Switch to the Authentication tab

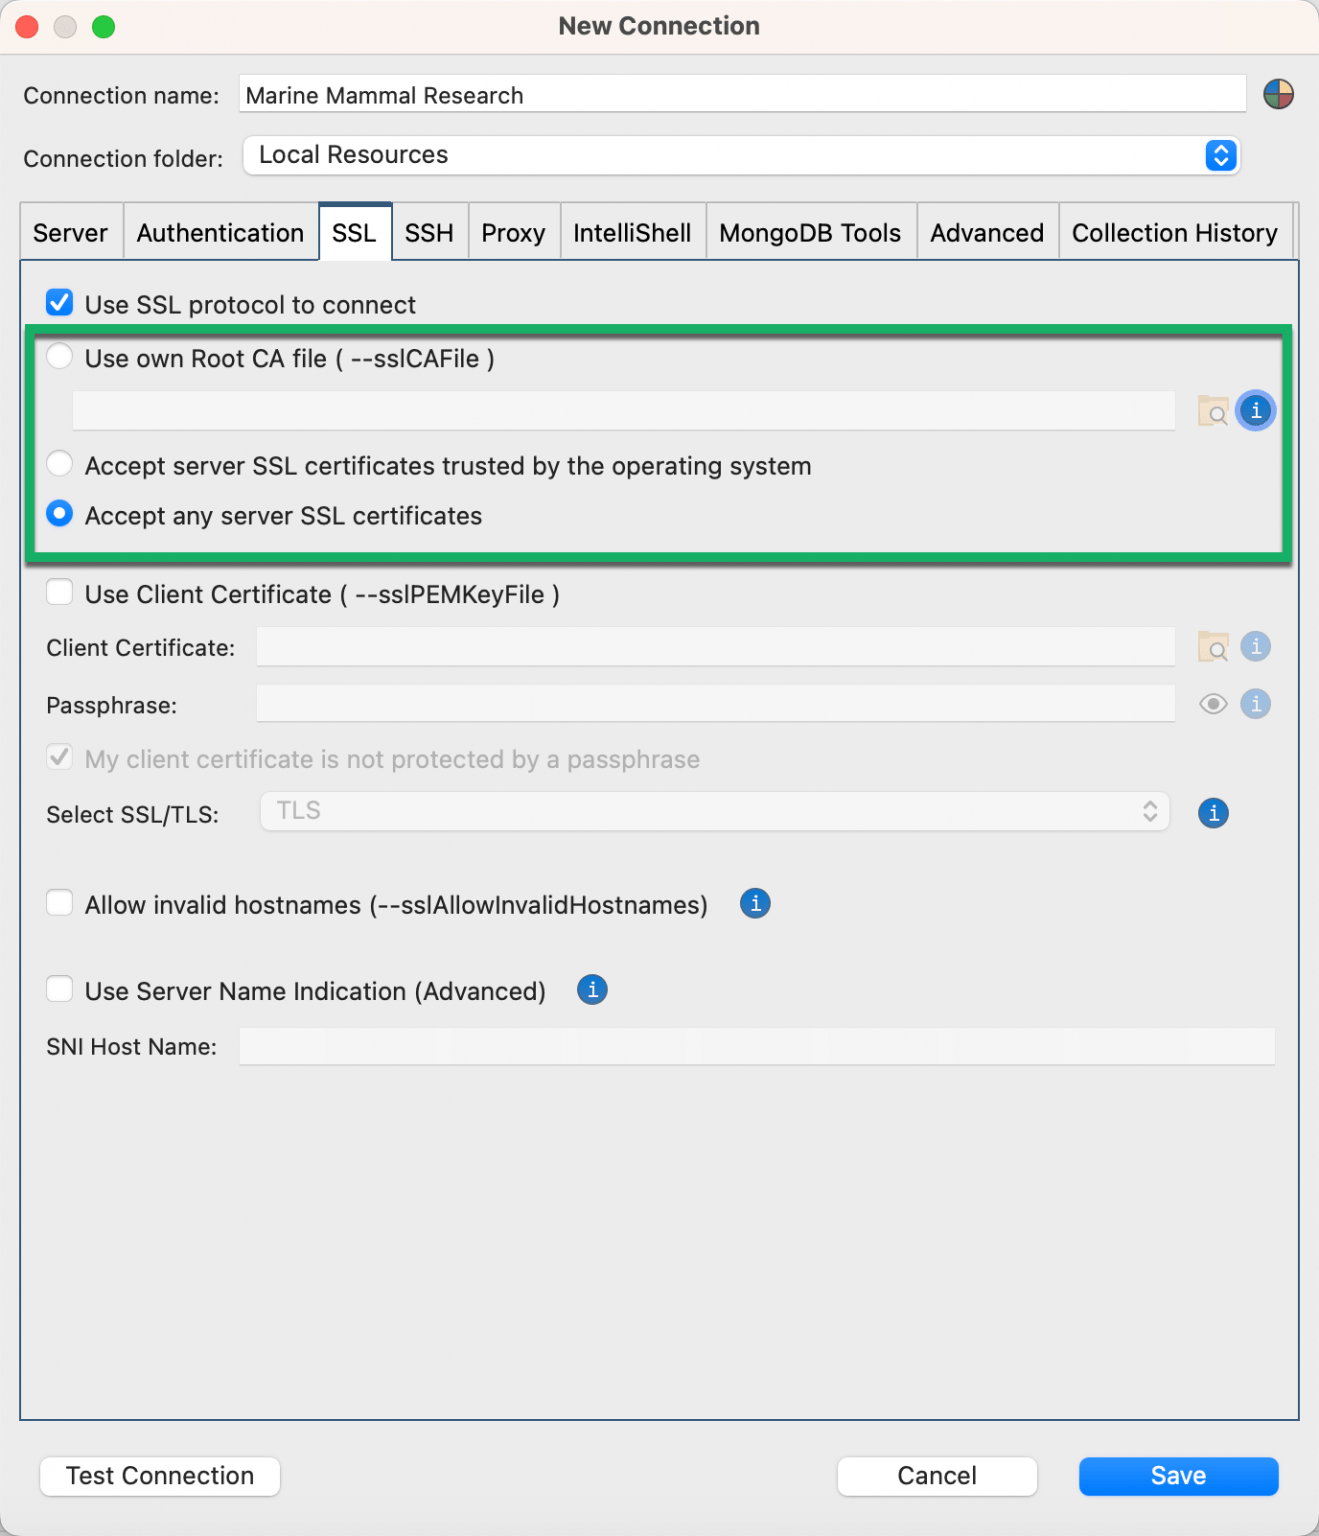pos(220,232)
